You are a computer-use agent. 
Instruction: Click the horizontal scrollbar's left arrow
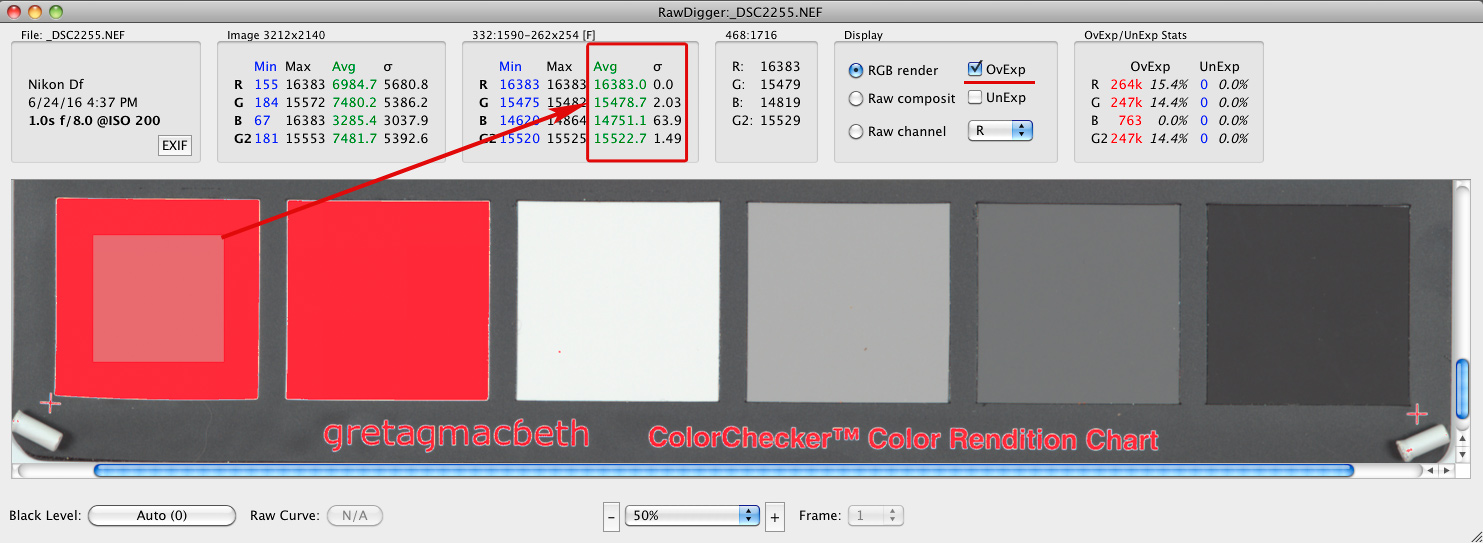[1431, 470]
